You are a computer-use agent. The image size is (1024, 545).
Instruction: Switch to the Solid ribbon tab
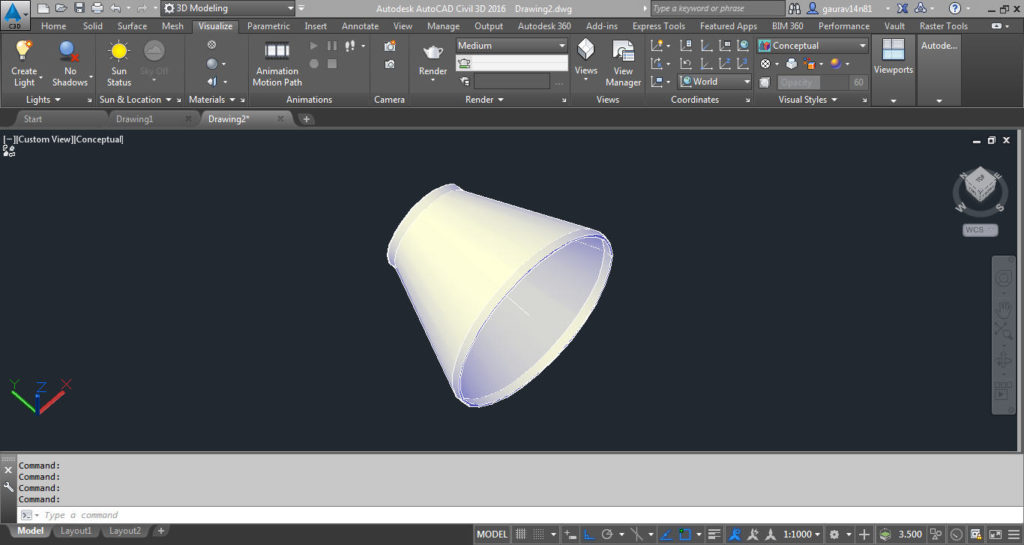(92, 26)
